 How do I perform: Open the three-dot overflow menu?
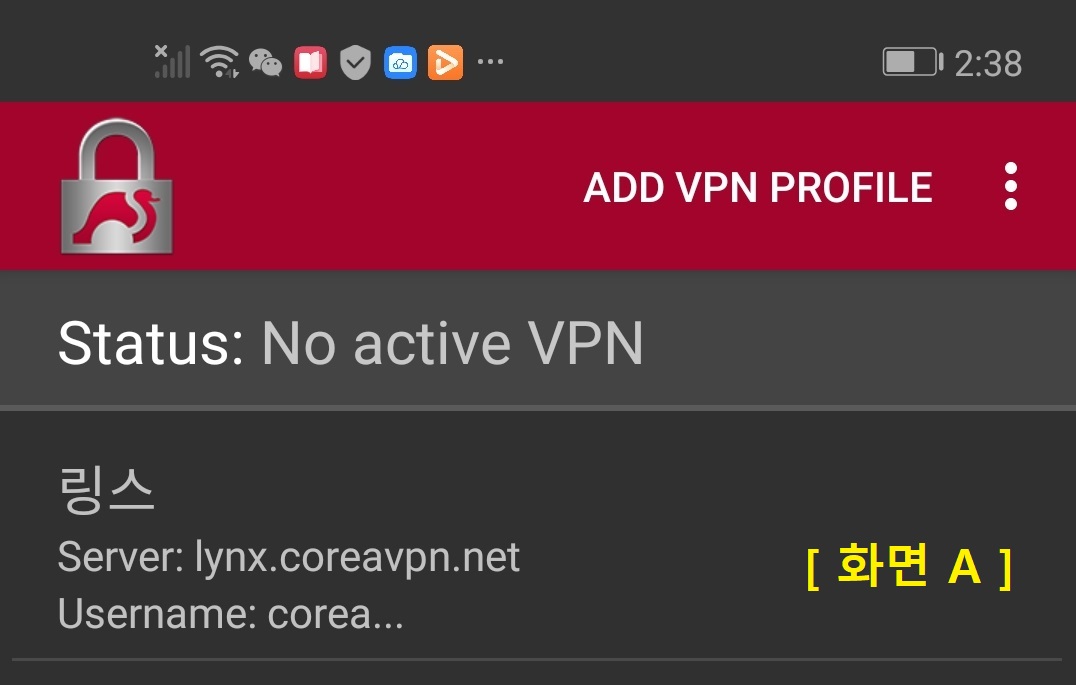pyautogui.click(x=1010, y=186)
